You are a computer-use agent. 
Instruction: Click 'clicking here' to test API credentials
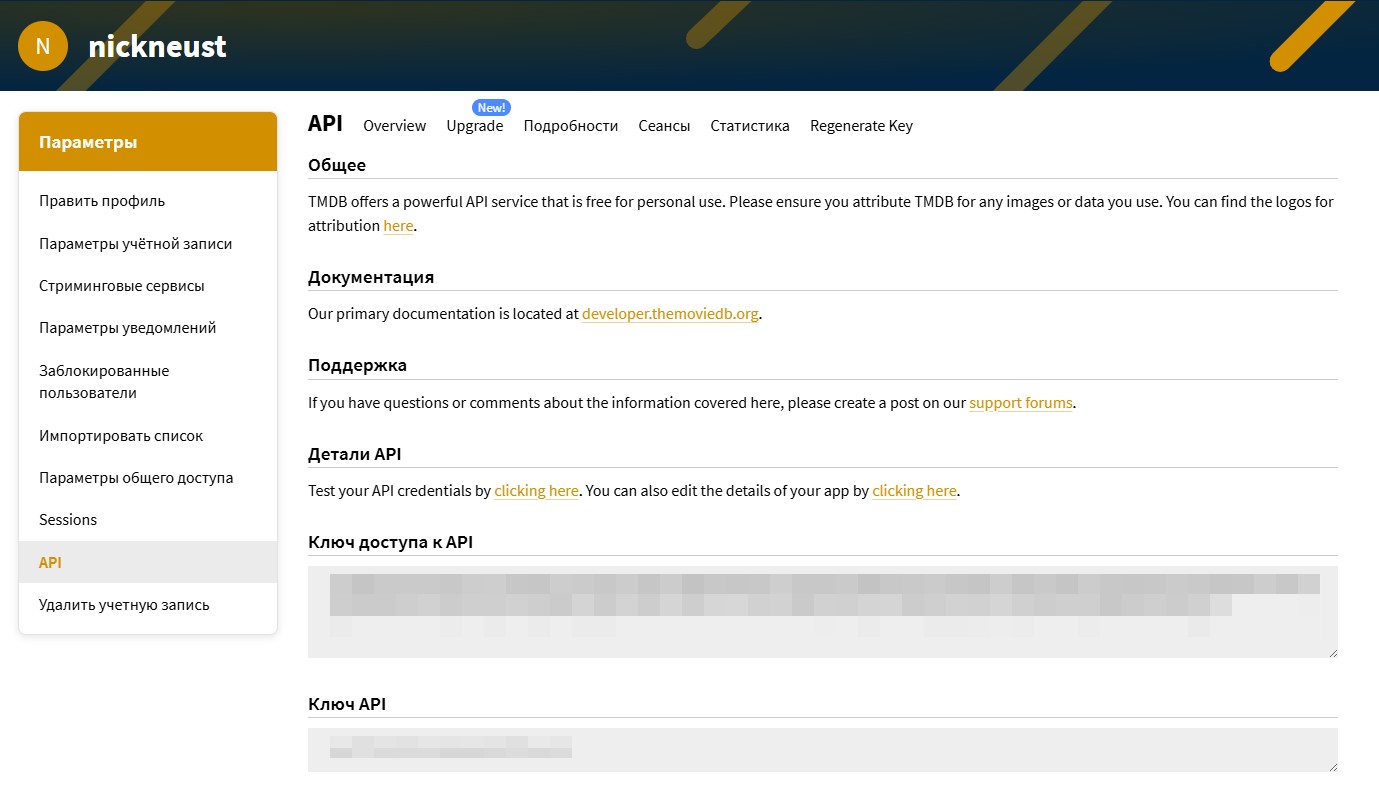point(536,491)
